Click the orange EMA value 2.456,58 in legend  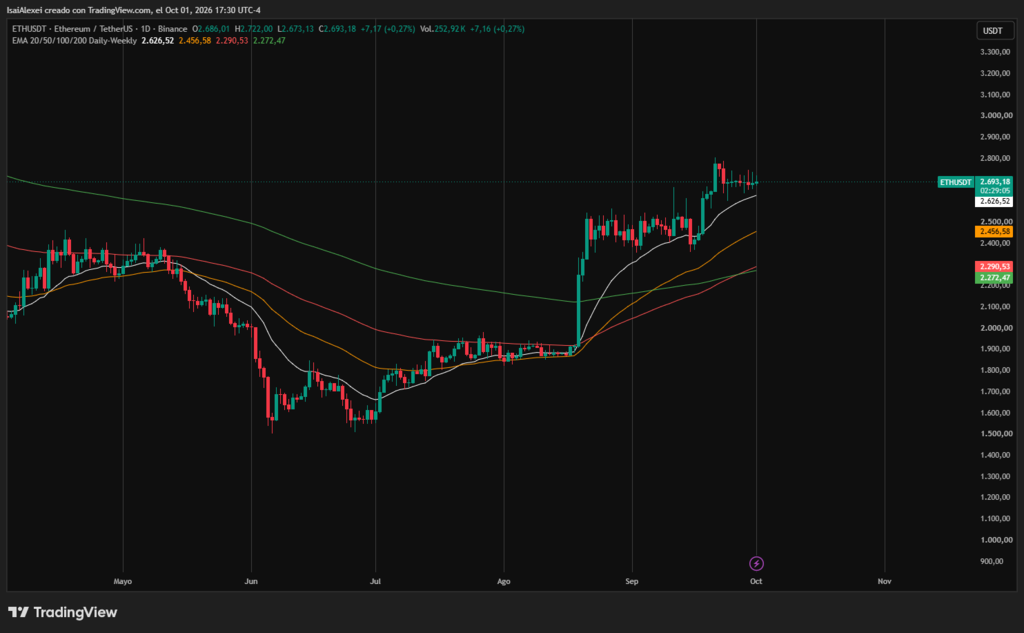pyautogui.click(x=195, y=41)
